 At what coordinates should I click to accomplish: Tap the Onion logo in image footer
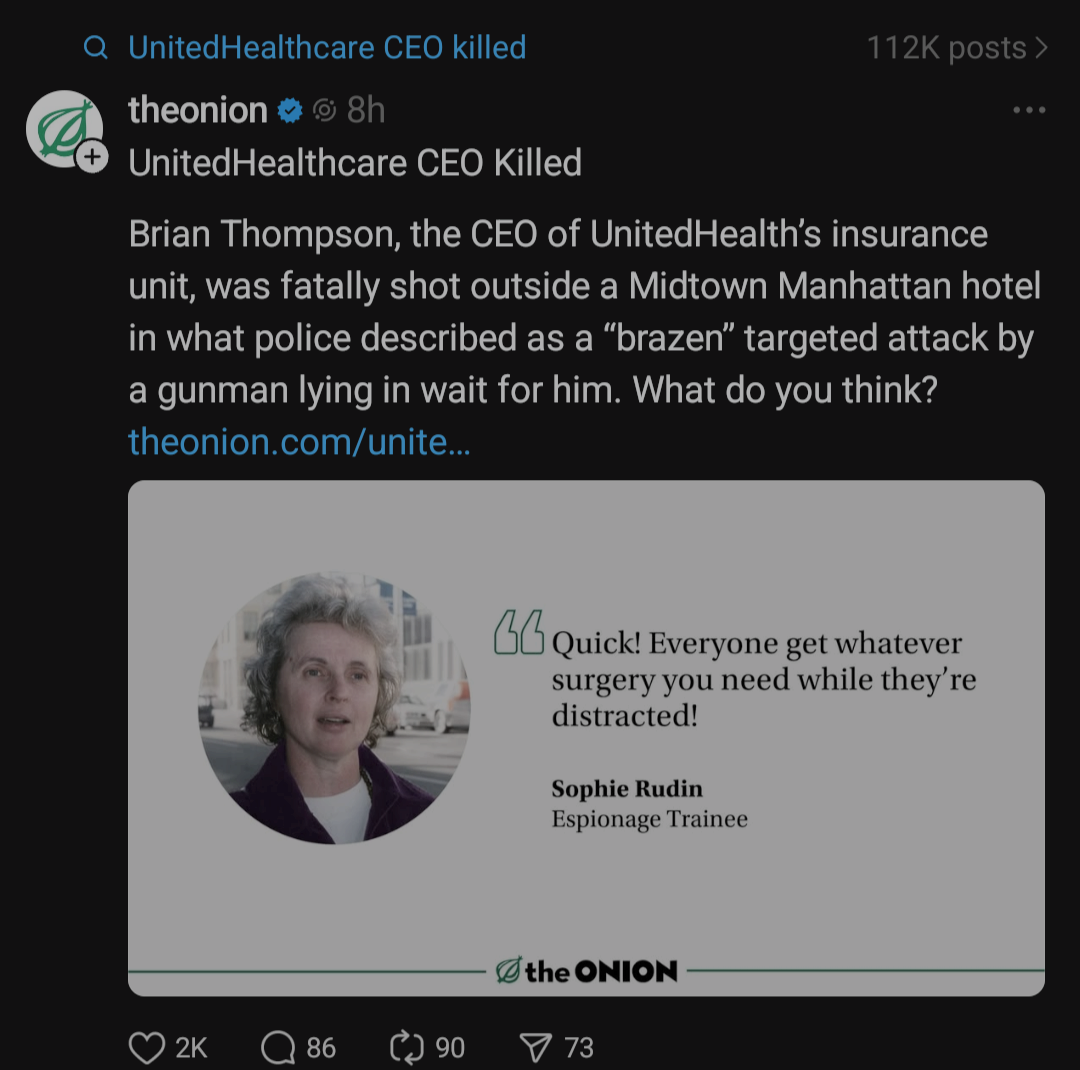point(587,971)
